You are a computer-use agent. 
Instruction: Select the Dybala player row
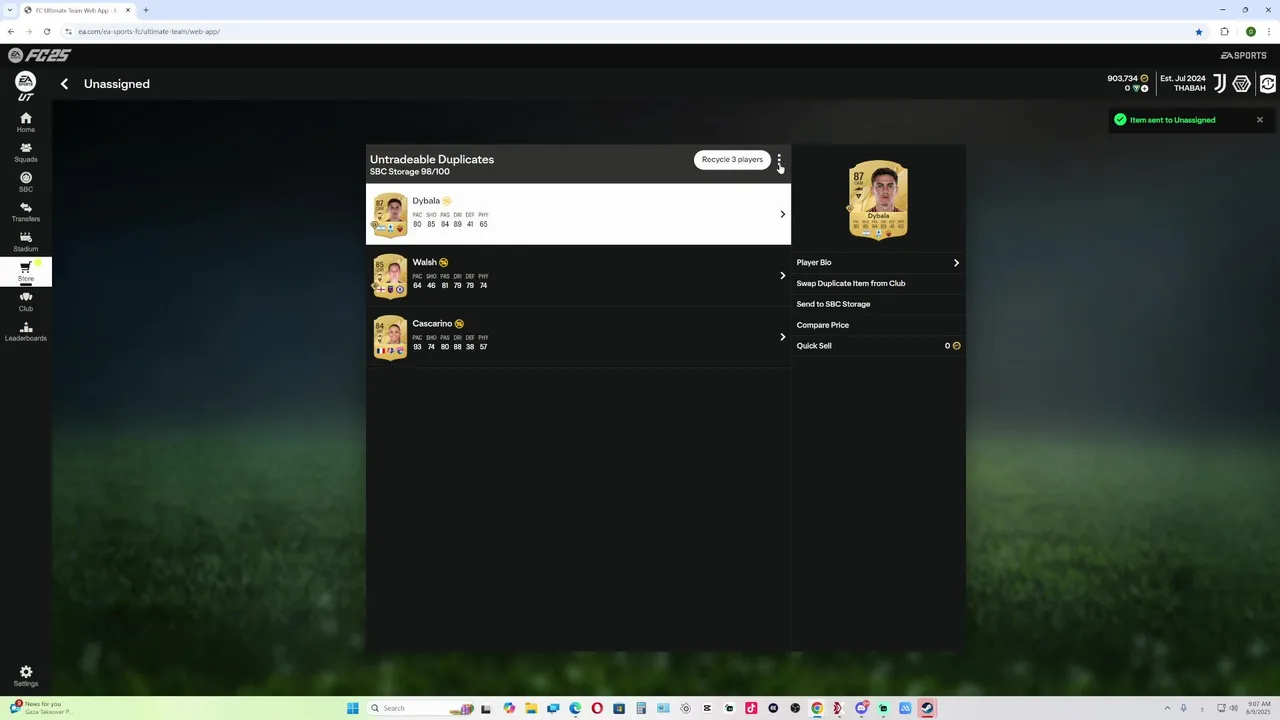(578, 214)
